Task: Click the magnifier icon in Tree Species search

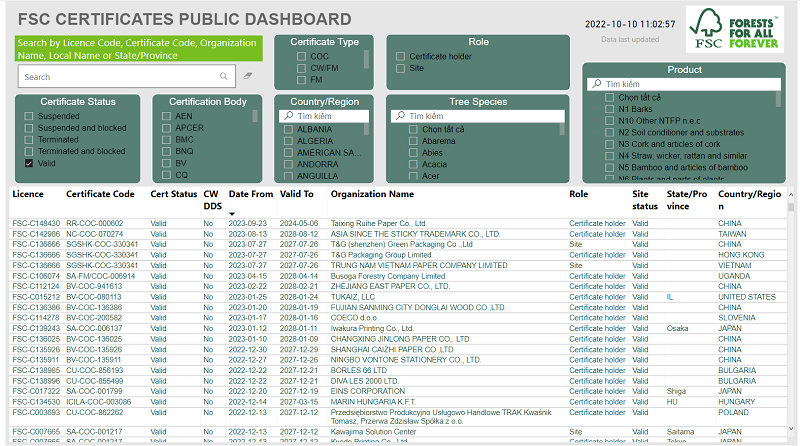Action: (399, 117)
